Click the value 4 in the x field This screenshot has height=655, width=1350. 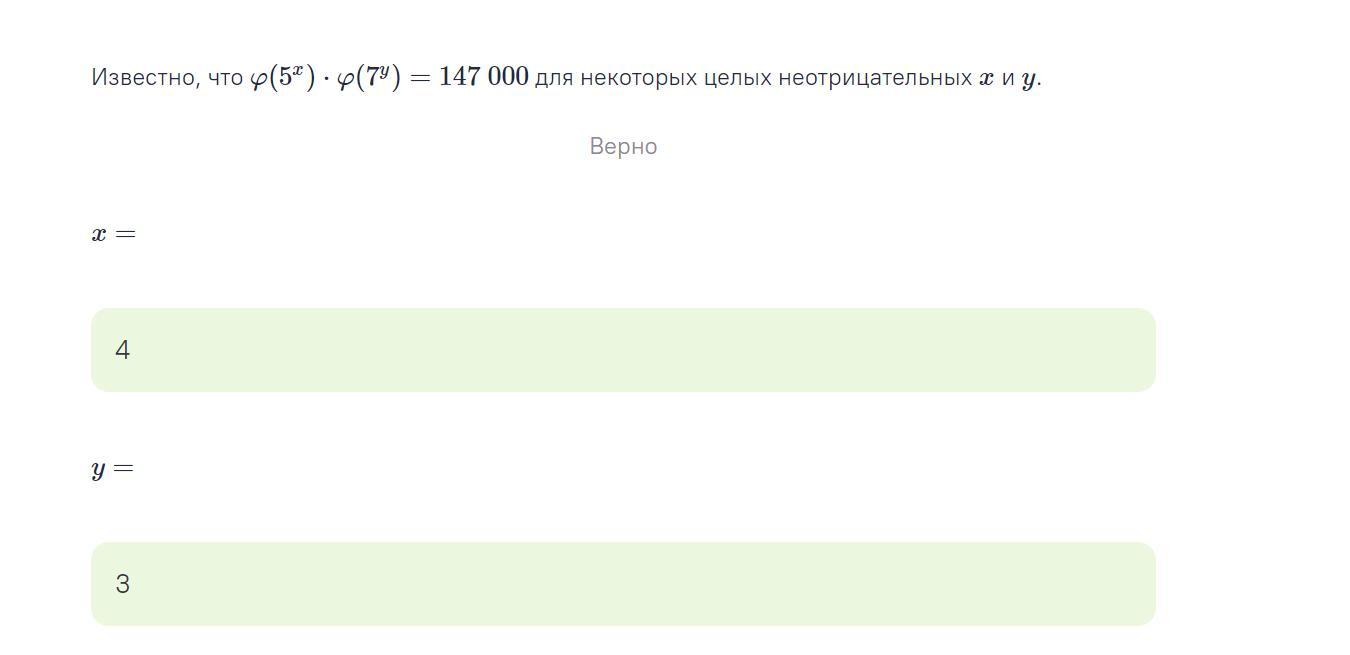(x=123, y=351)
